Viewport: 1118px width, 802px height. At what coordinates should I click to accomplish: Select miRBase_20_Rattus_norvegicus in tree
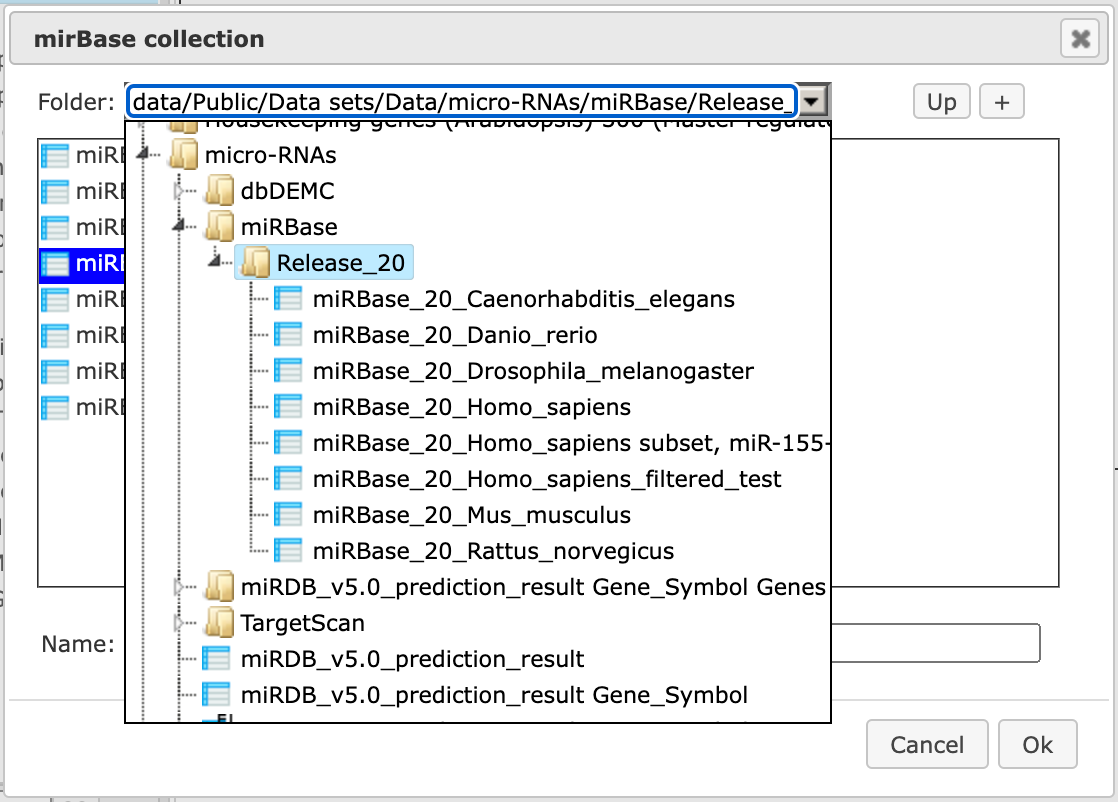click(493, 551)
